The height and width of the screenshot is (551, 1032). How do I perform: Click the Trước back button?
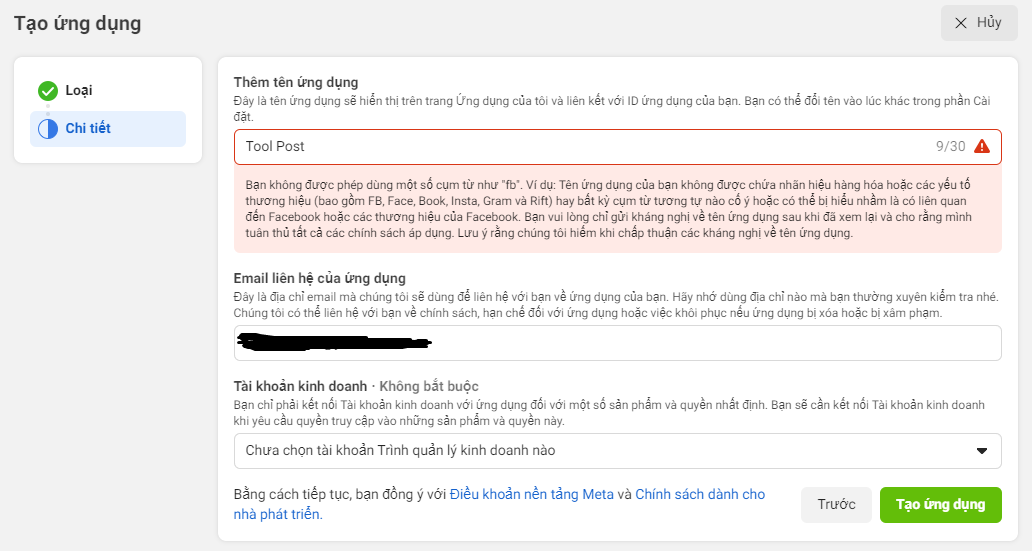[836, 505]
